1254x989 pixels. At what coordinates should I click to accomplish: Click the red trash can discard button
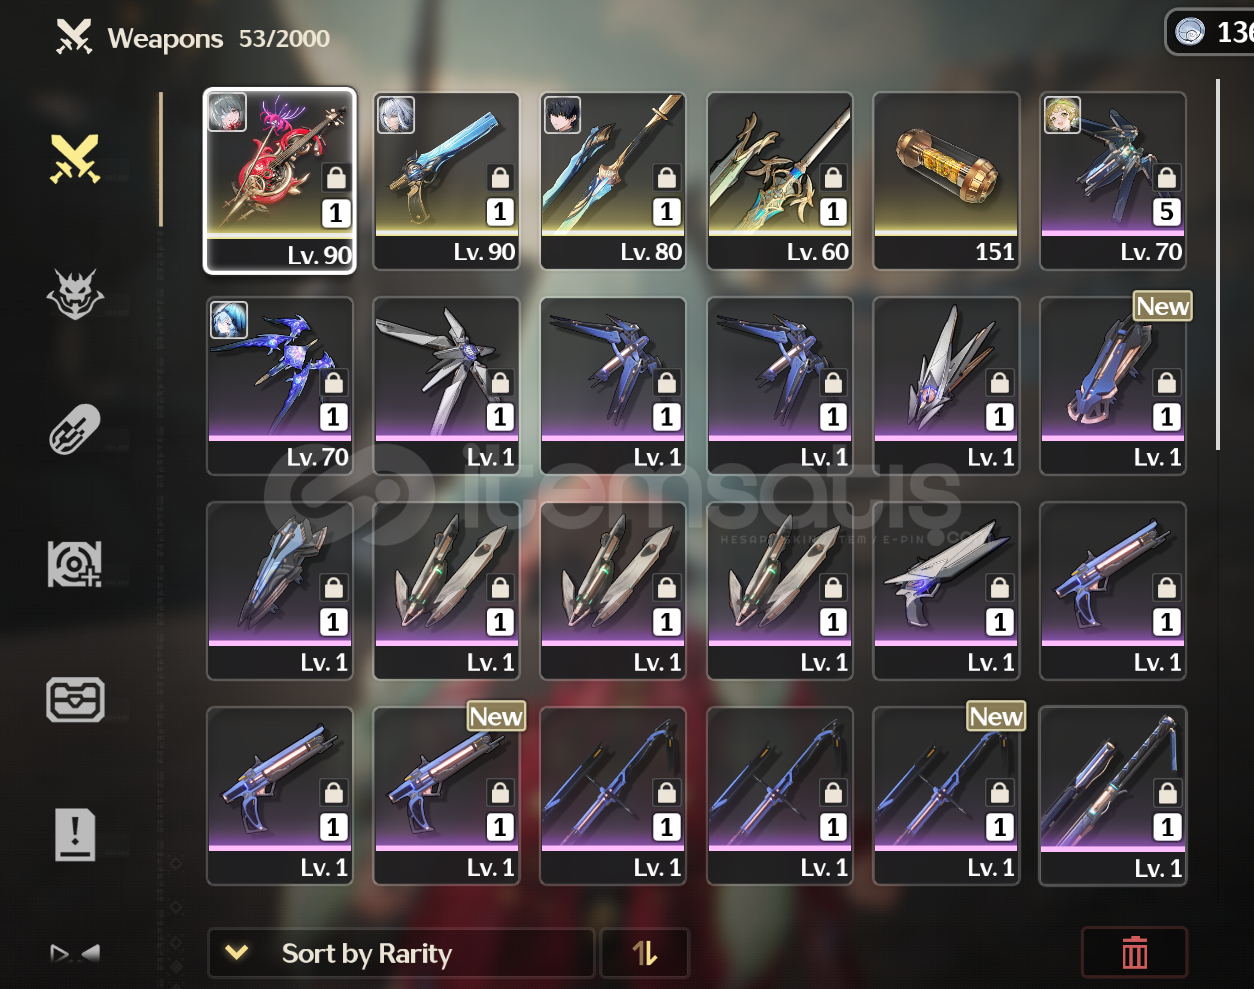pyautogui.click(x=1135, y=952)
